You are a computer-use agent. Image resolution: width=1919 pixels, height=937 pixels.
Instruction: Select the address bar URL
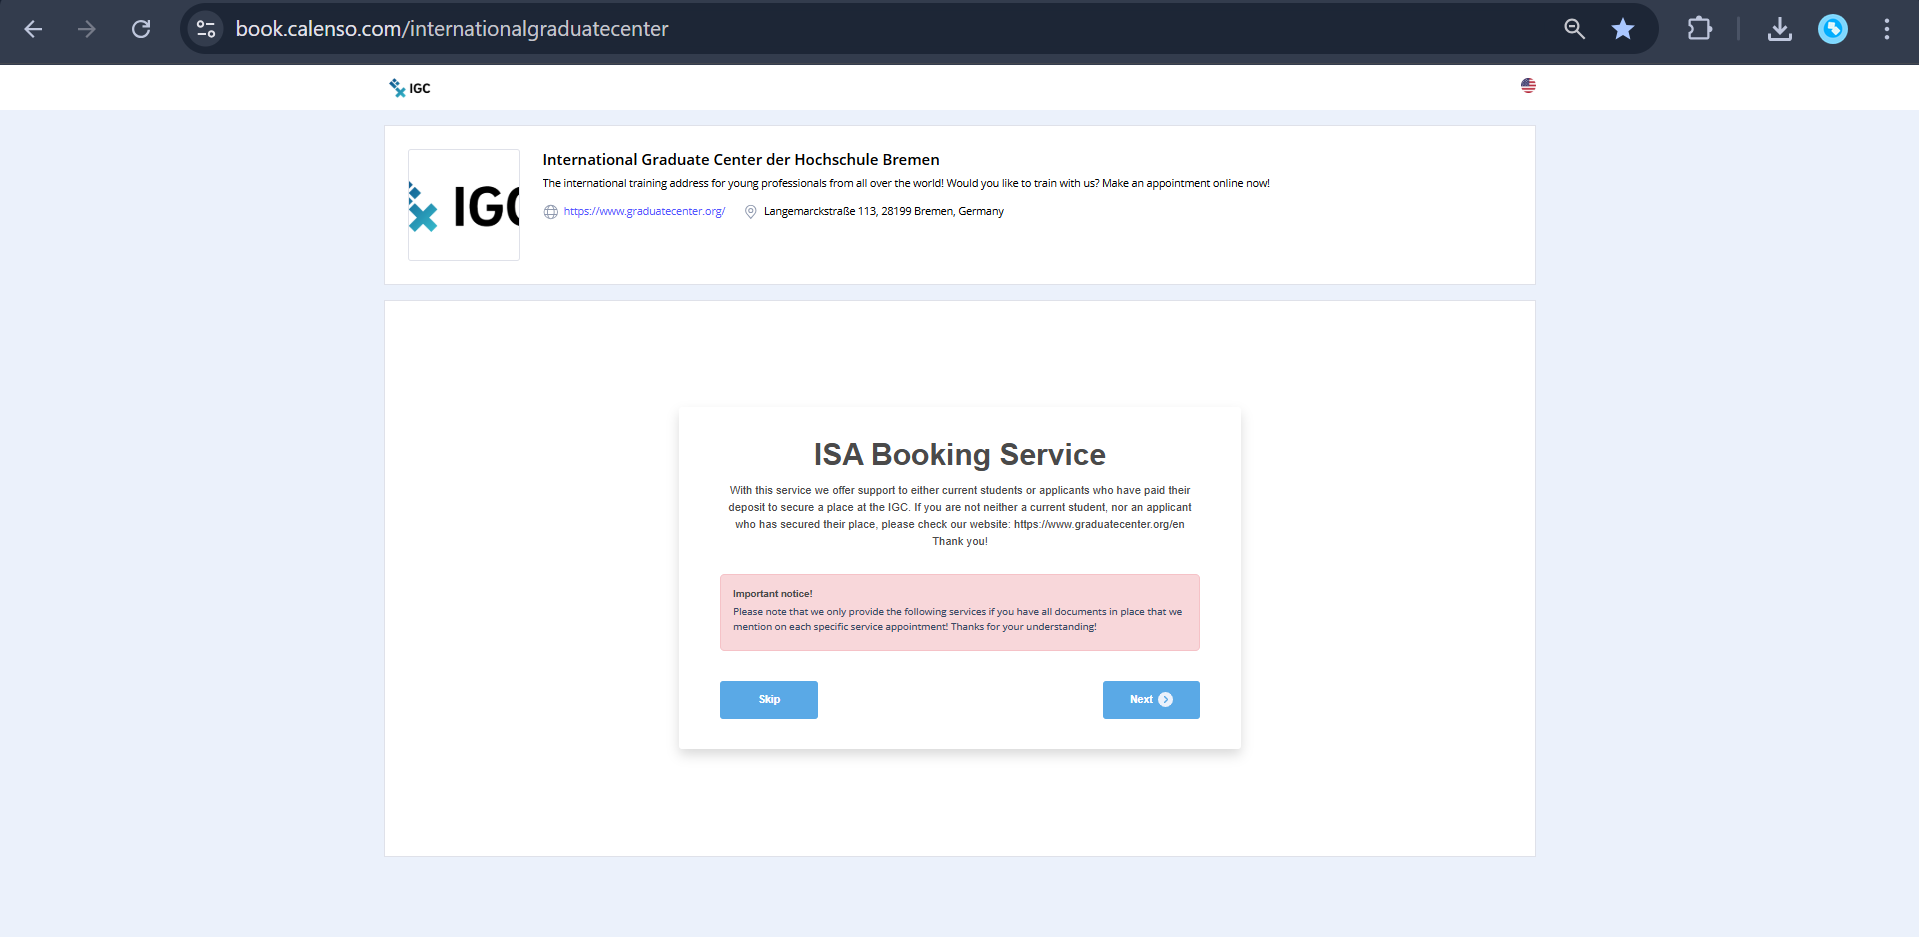(x=451, y=29)
